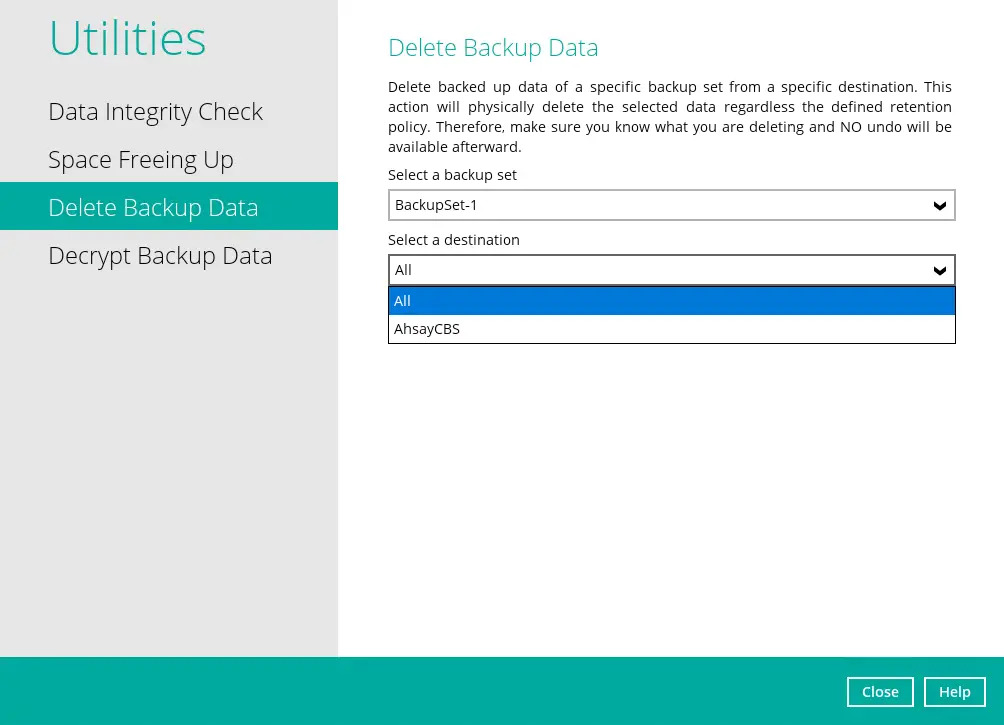Click the large Utilities title

(127, 39)
